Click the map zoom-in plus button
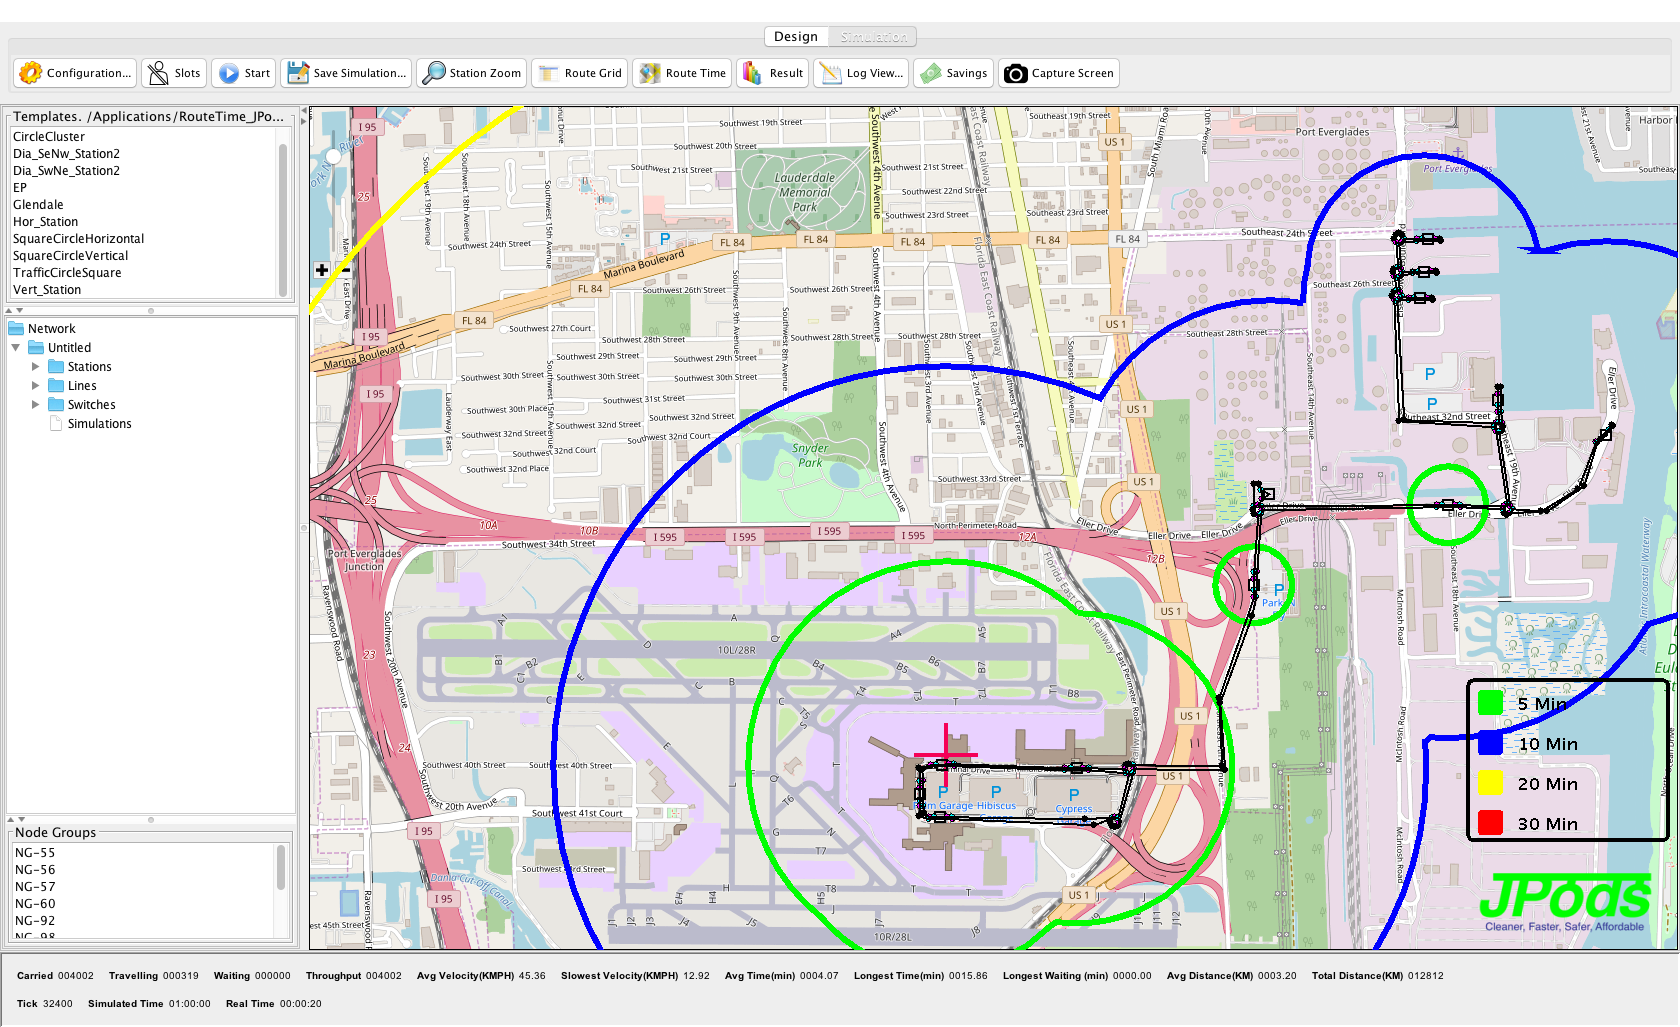Image resolution: width=1680 pixels, height=1027 pixels. [x=322, y=270]
